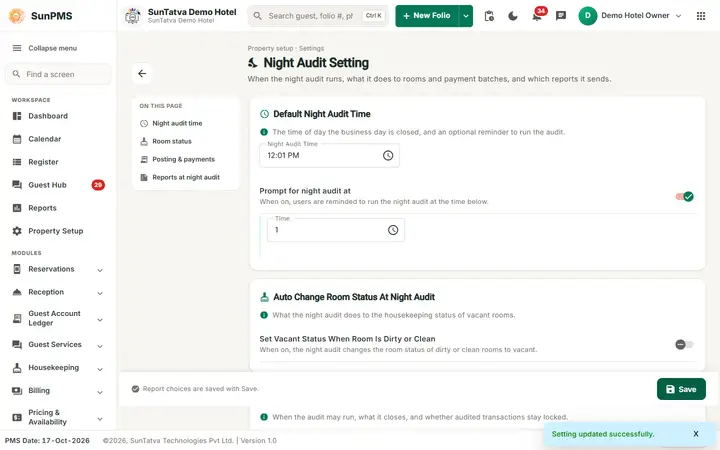The width and height of the screenshot is (720, 450).
Task: Click the Calendar sidebar icon
Action: click(x=17, y=139)
